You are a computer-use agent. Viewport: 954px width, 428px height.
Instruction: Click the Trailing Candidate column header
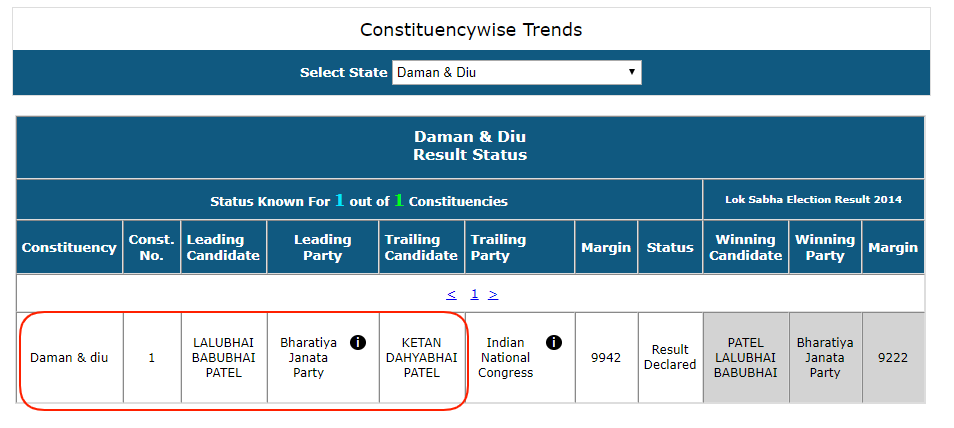click(x=421, y=247)
